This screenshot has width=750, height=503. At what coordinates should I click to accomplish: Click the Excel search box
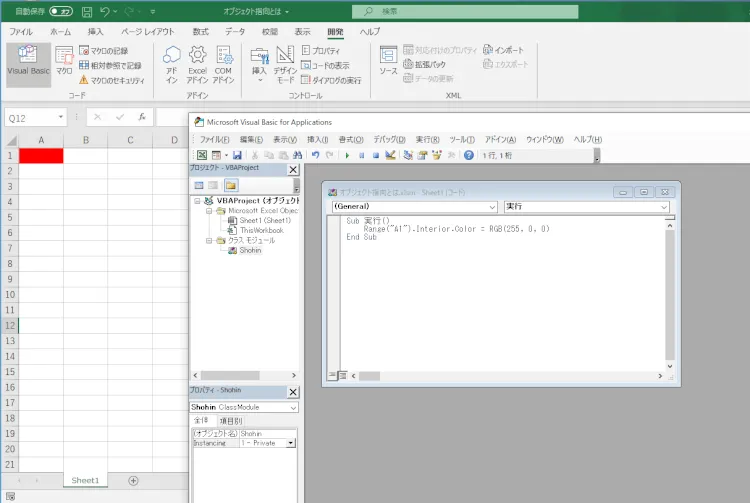(465, 11)
